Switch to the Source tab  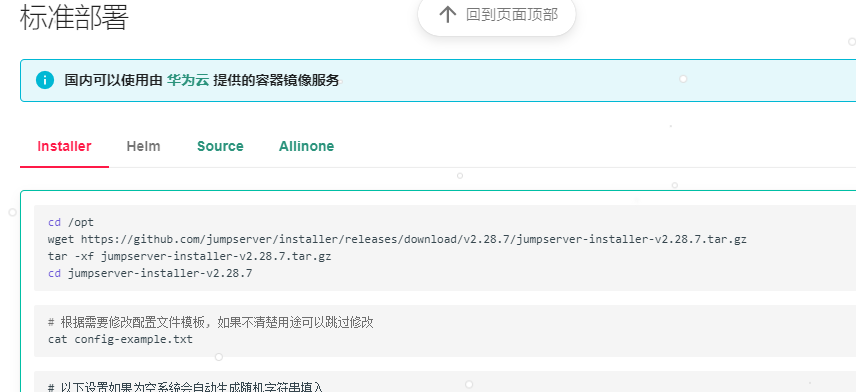click(x=220, y=146)
